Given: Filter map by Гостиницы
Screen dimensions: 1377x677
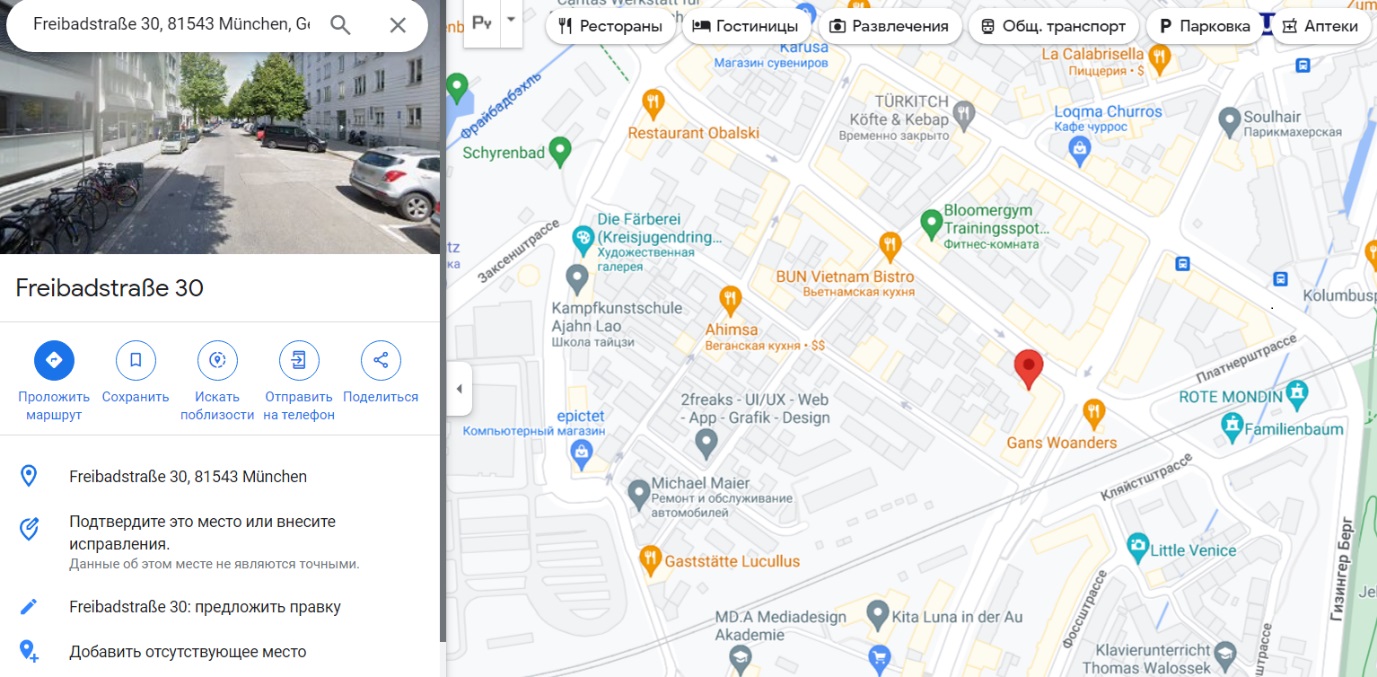Looking at the screenshot, I should point(746,26).
